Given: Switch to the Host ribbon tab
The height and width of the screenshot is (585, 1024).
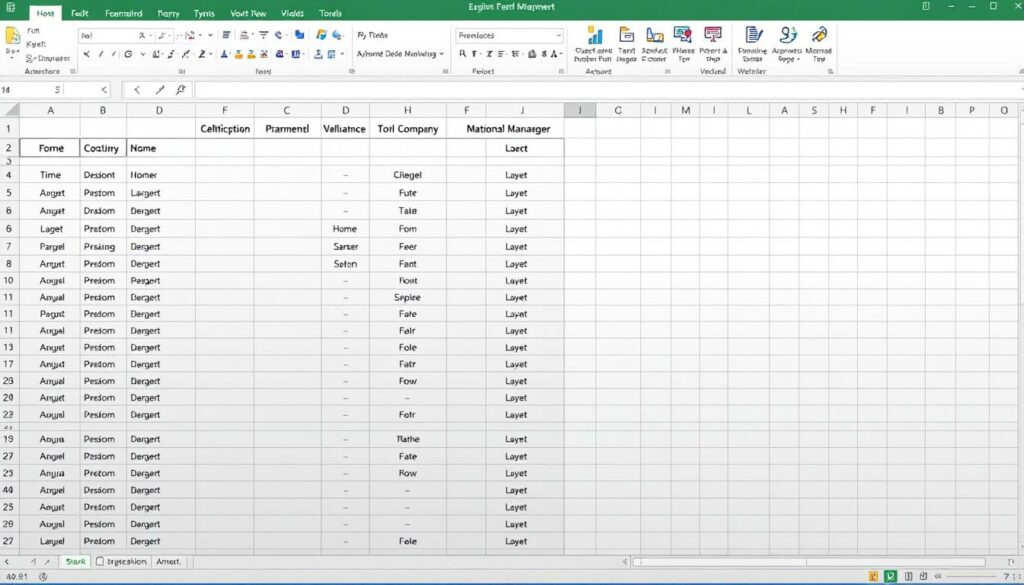Looking at the screenshot, I should pyautogui.click(x=46, y=13).
